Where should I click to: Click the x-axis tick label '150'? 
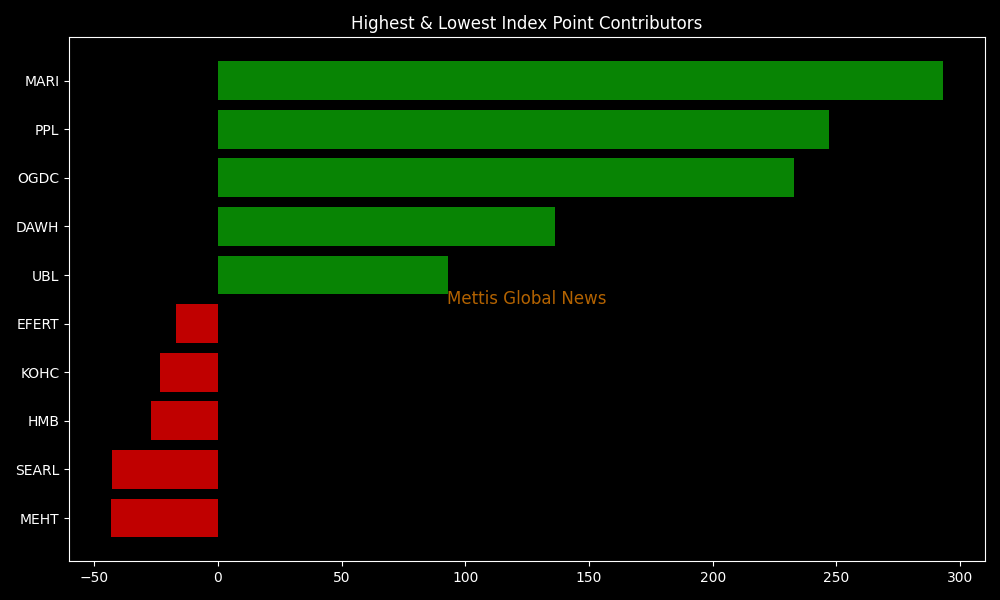coord(589,578)
